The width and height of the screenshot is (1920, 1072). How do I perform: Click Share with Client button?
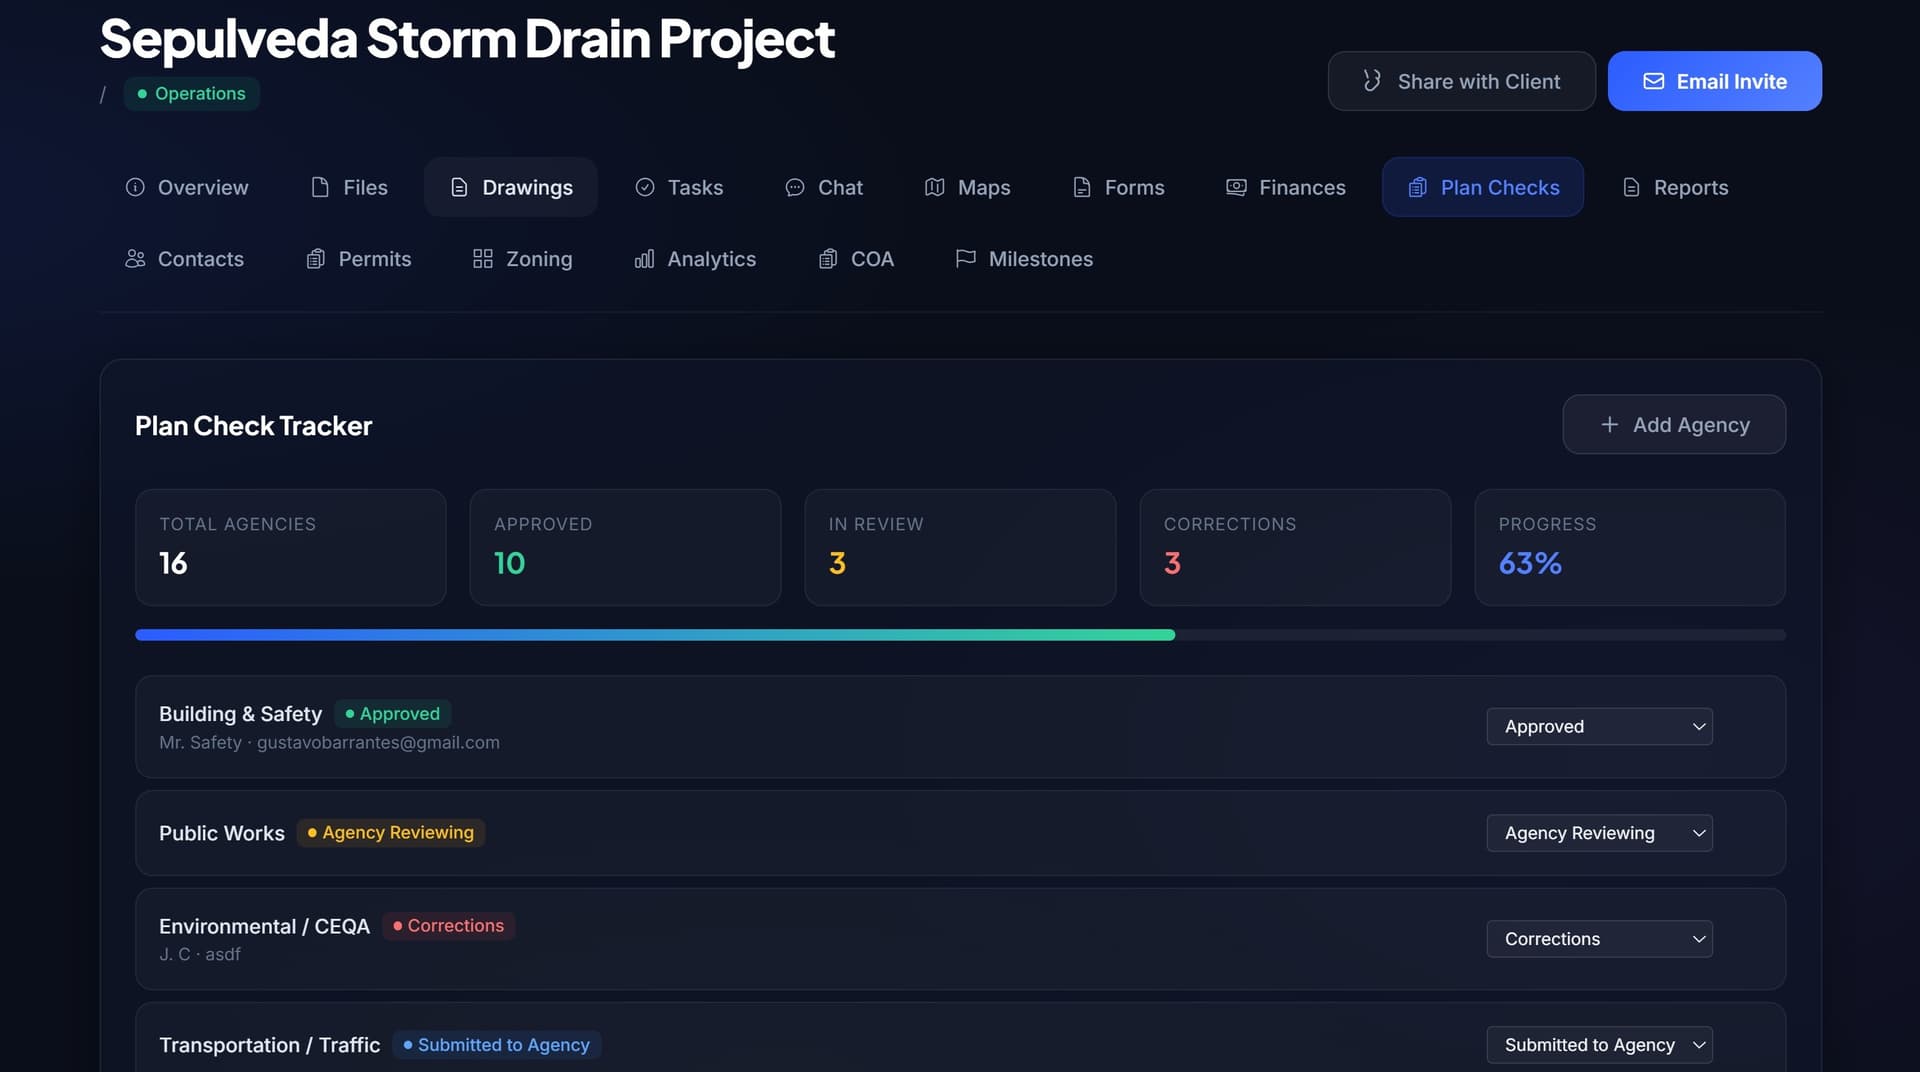tap(1461, 82)
